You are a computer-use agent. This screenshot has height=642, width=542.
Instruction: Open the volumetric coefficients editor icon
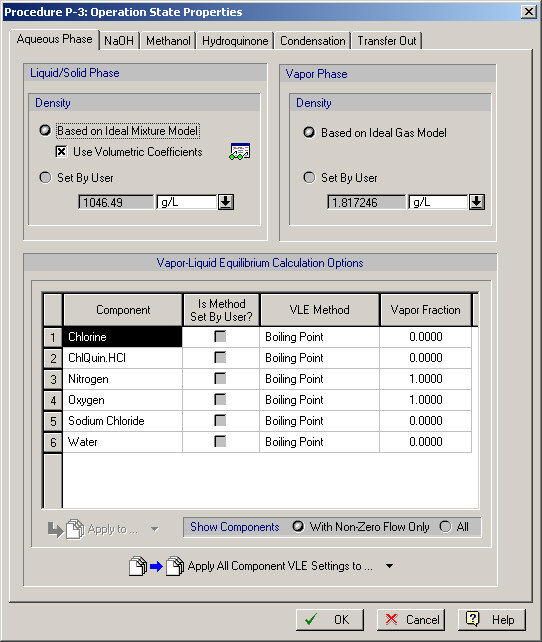point(240,151)
